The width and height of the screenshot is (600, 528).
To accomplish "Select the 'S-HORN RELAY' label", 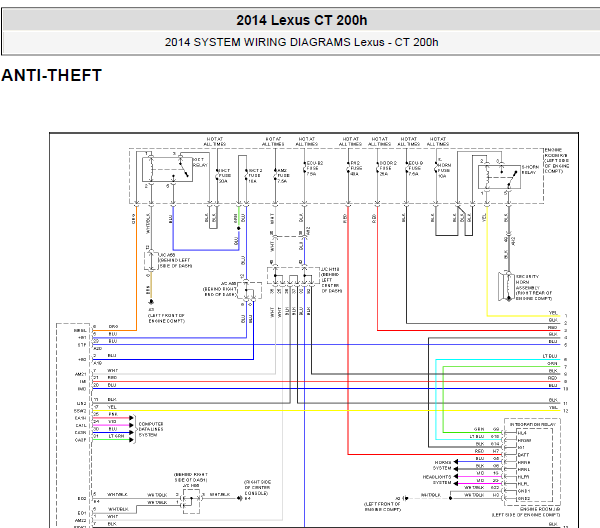I will point(530,169).
